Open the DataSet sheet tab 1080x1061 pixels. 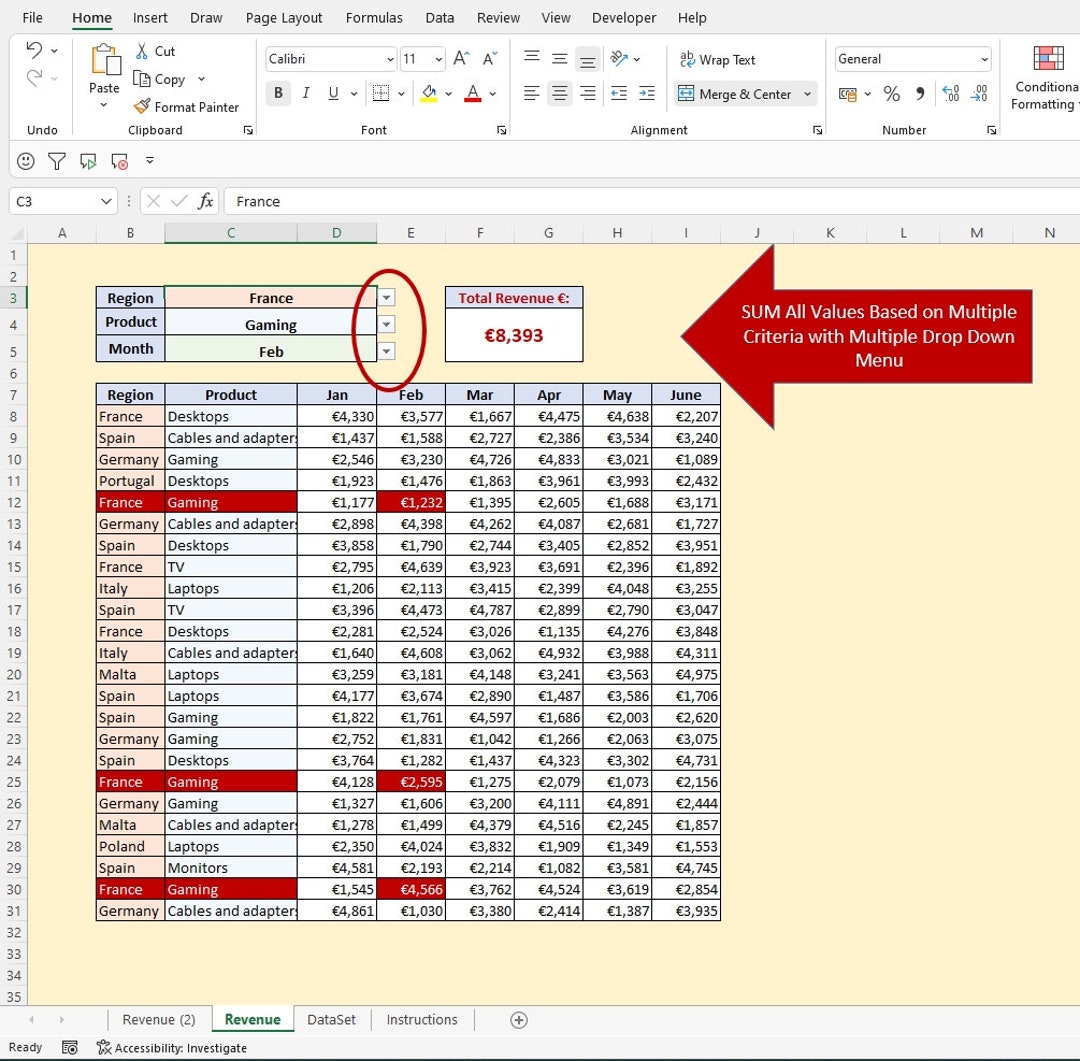(x=331, y=1019)
